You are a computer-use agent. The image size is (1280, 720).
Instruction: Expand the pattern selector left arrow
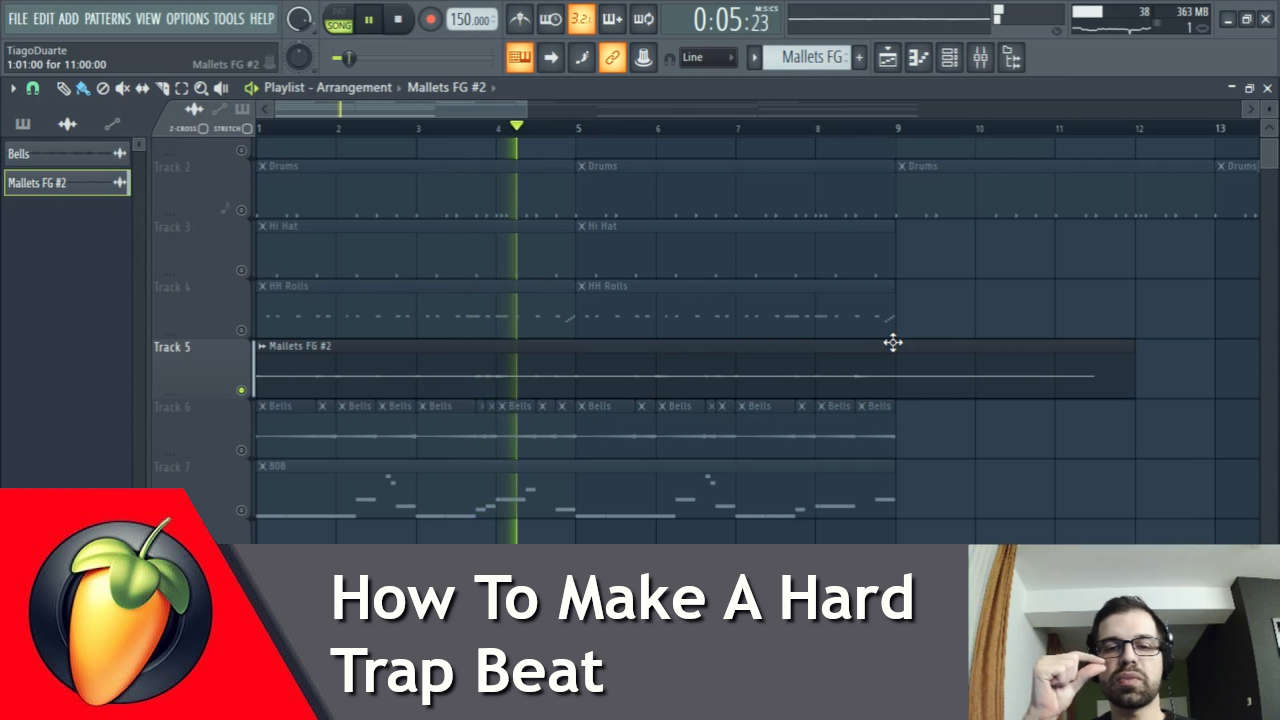pos(755,57)
